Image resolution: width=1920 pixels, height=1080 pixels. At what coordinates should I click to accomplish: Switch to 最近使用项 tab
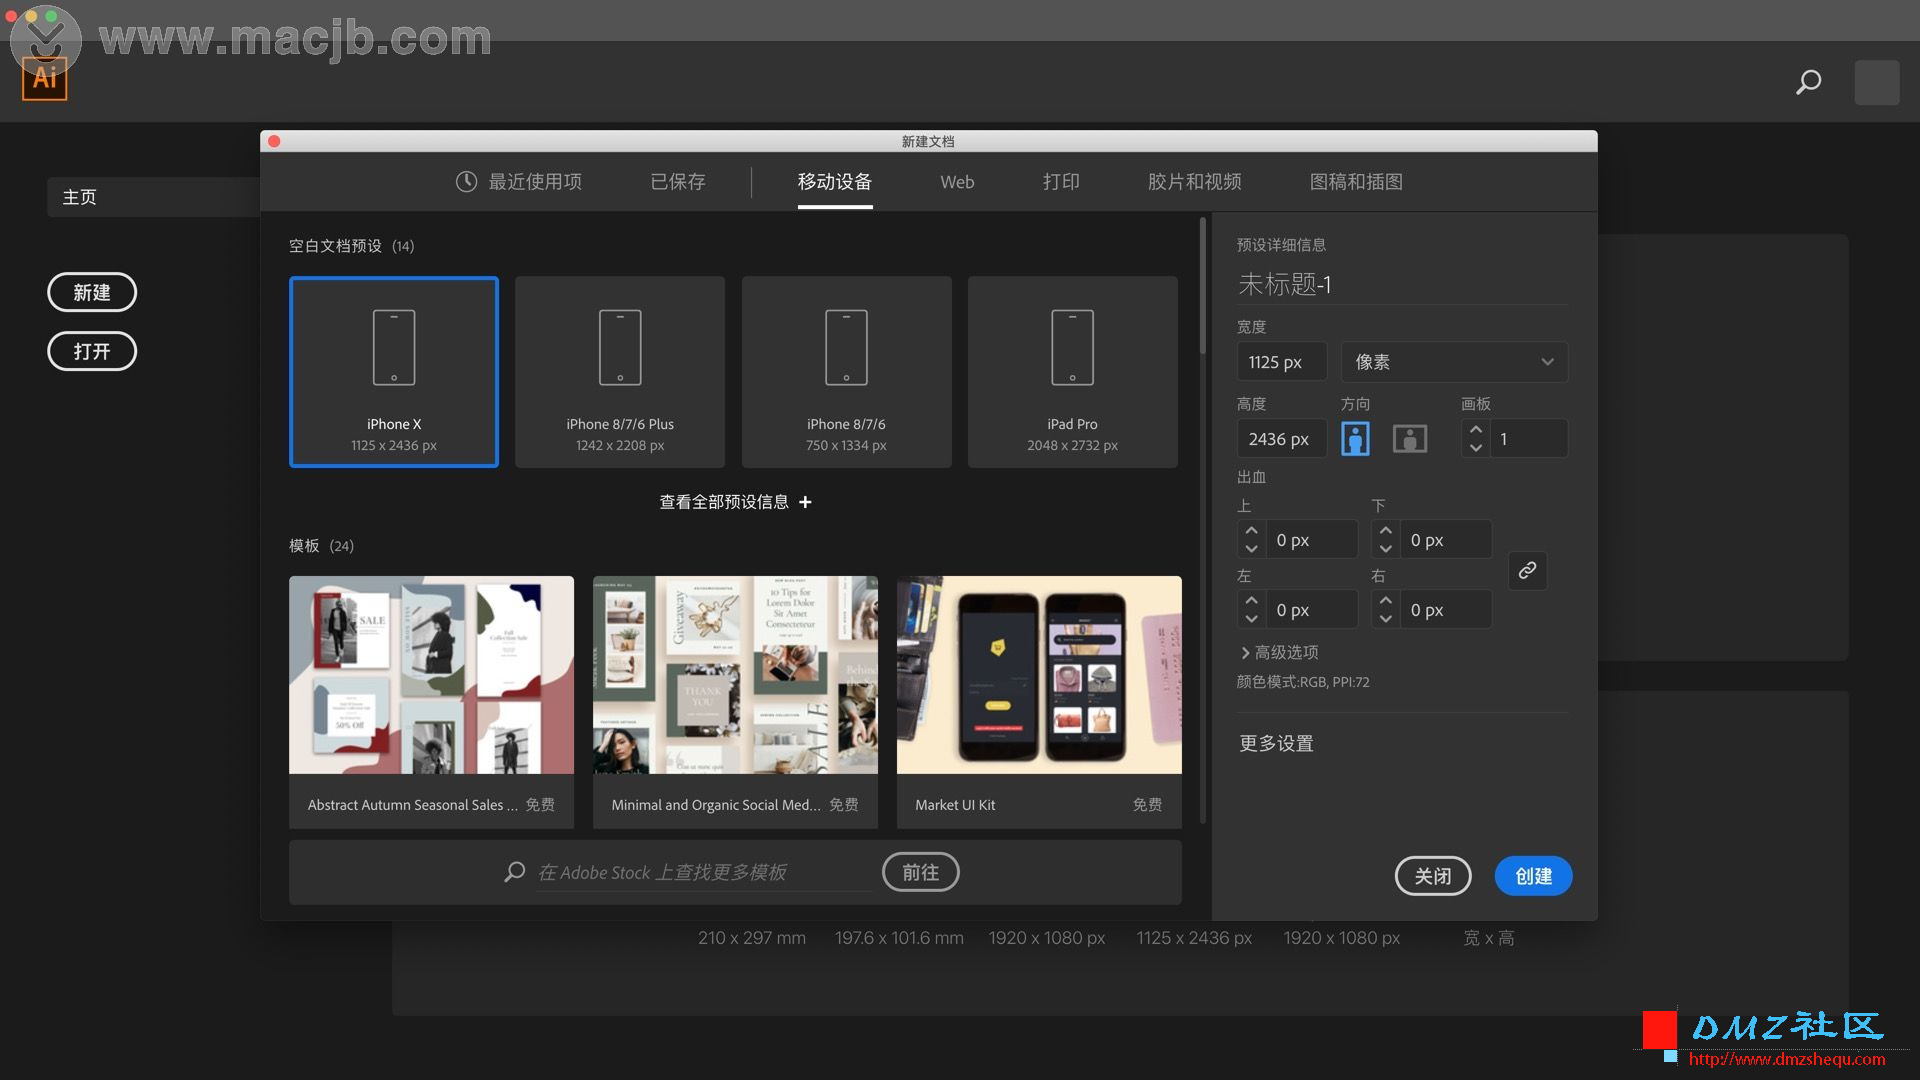tap(520, 182)
